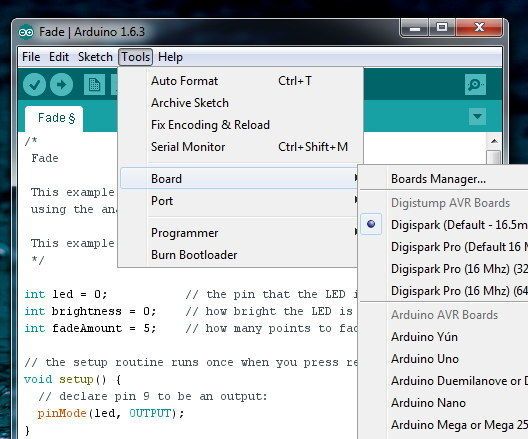Image resolution: width=528 pixels, height=439 pixels.
Task: Click the 'int brightness = 0;' code line
Action: pos(90,311)
